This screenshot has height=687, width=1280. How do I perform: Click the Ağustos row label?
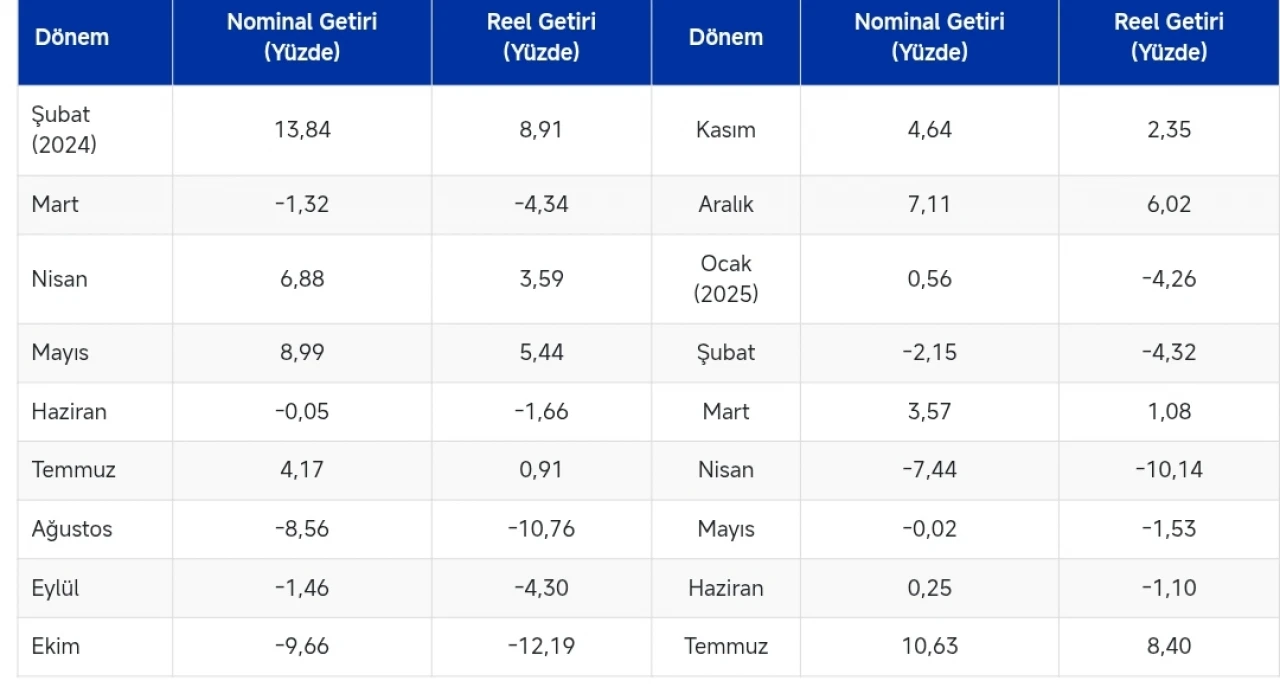click(72, 529)
